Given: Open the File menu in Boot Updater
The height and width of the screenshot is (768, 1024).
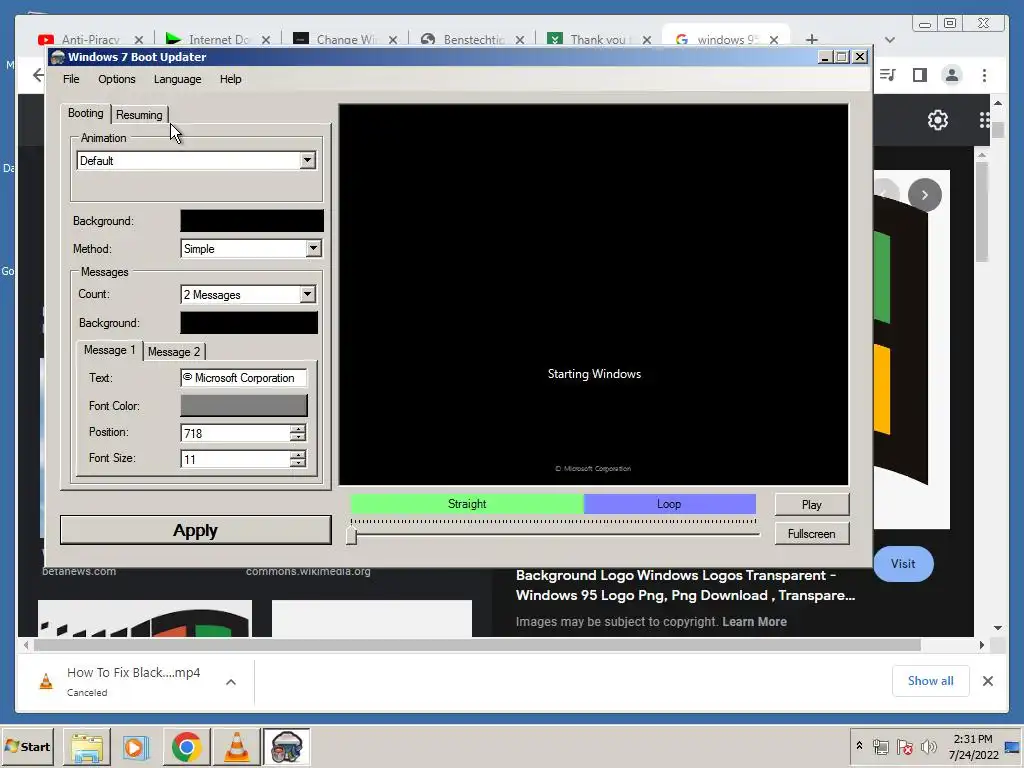Looking at the screenshot, I should pos(71,79).
